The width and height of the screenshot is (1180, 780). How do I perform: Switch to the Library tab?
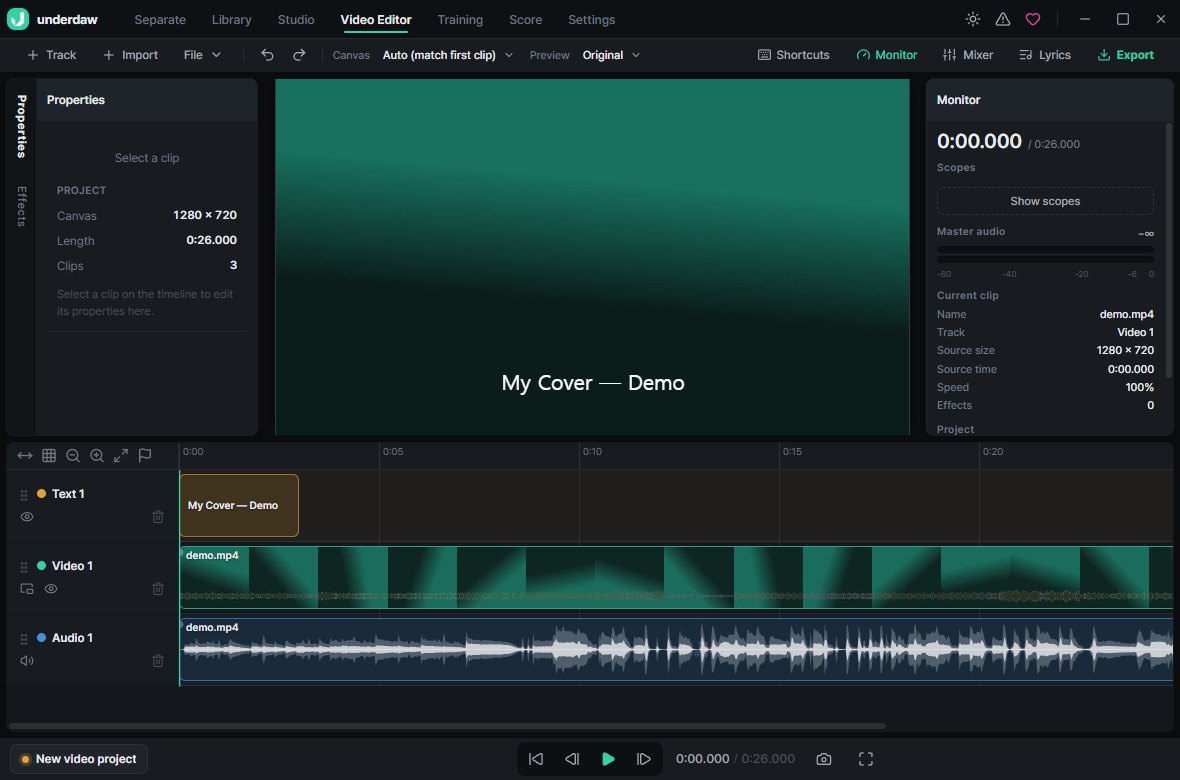[x=232, y=20]
